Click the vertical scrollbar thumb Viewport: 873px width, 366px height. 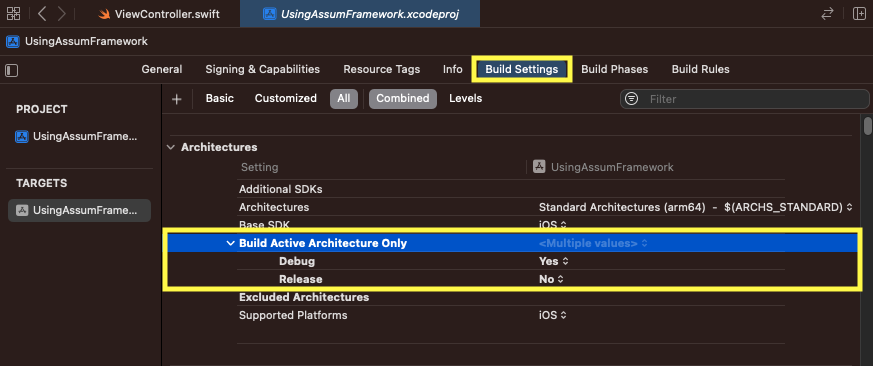pyautogui.click(x=867, y=125)
